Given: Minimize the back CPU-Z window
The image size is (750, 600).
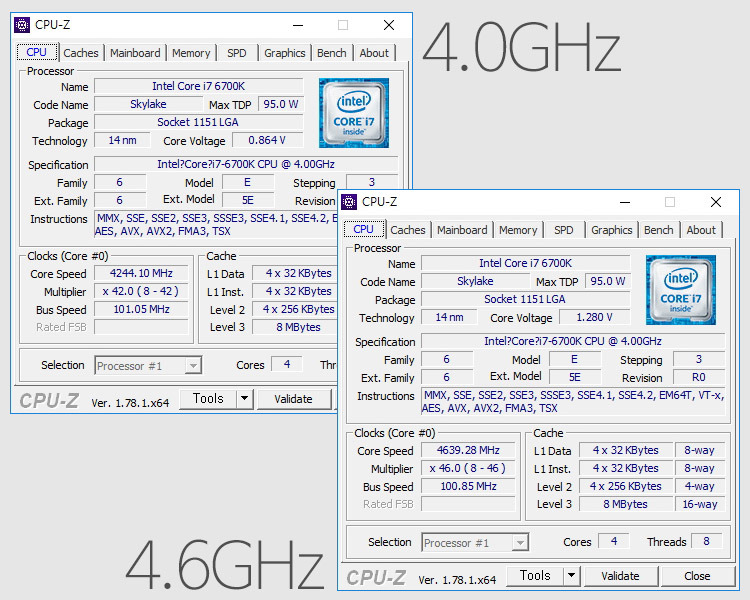Looking at the screenshot, I should coord(298,25).
